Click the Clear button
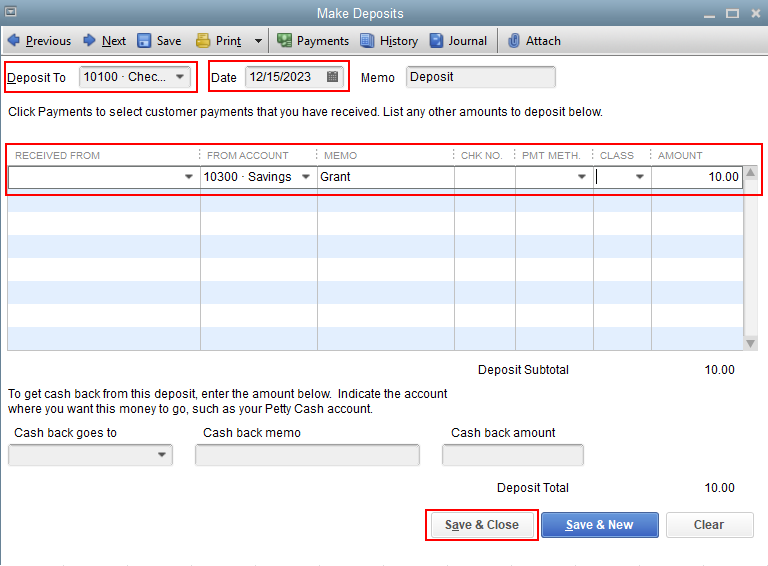Image resolution: width=768 pixels, height=566 pixels. tap(710, 525)
